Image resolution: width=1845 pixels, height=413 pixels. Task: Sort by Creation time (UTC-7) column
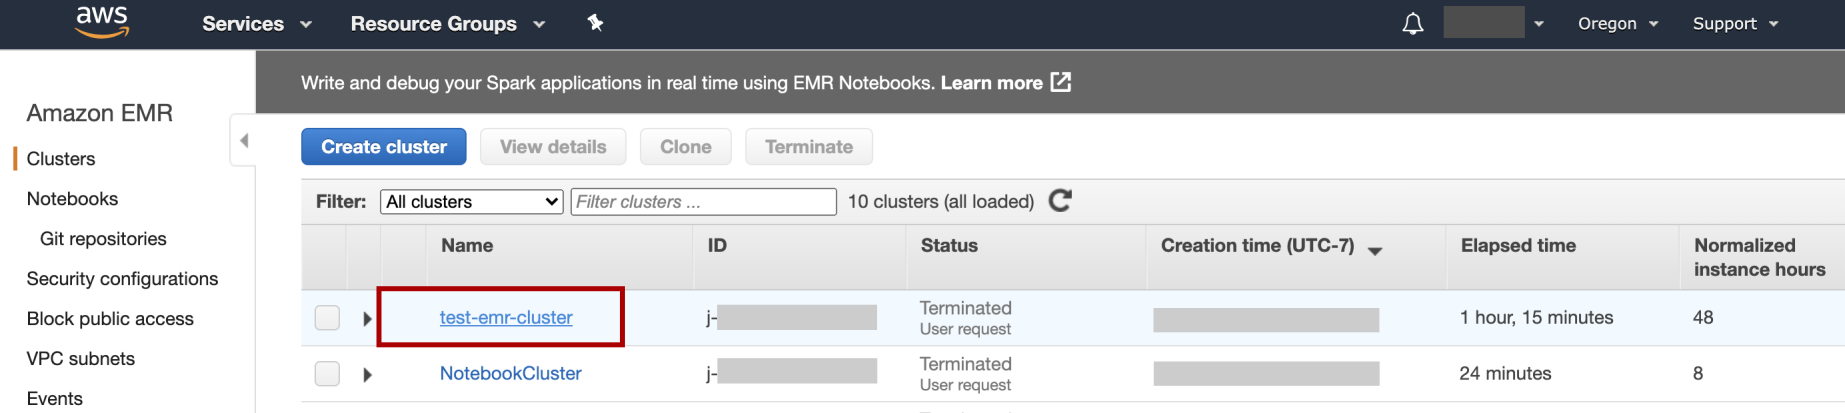point(1270,246)
